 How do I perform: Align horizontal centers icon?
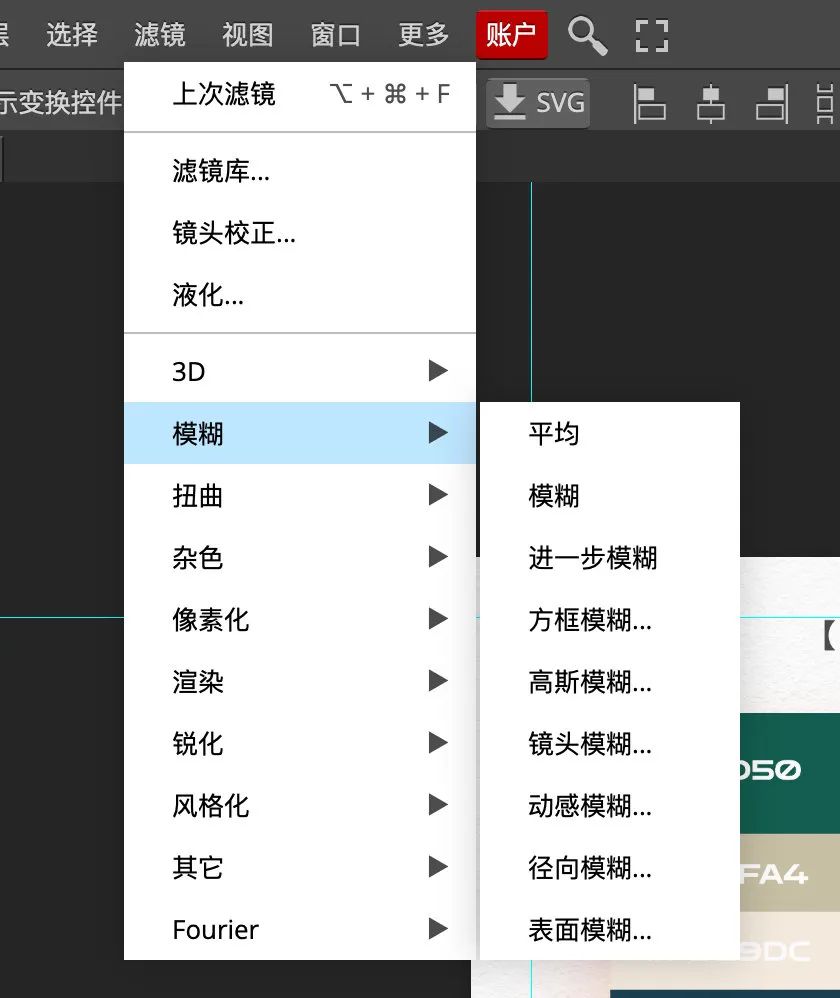pyautogui.click(x=710, y=103)
